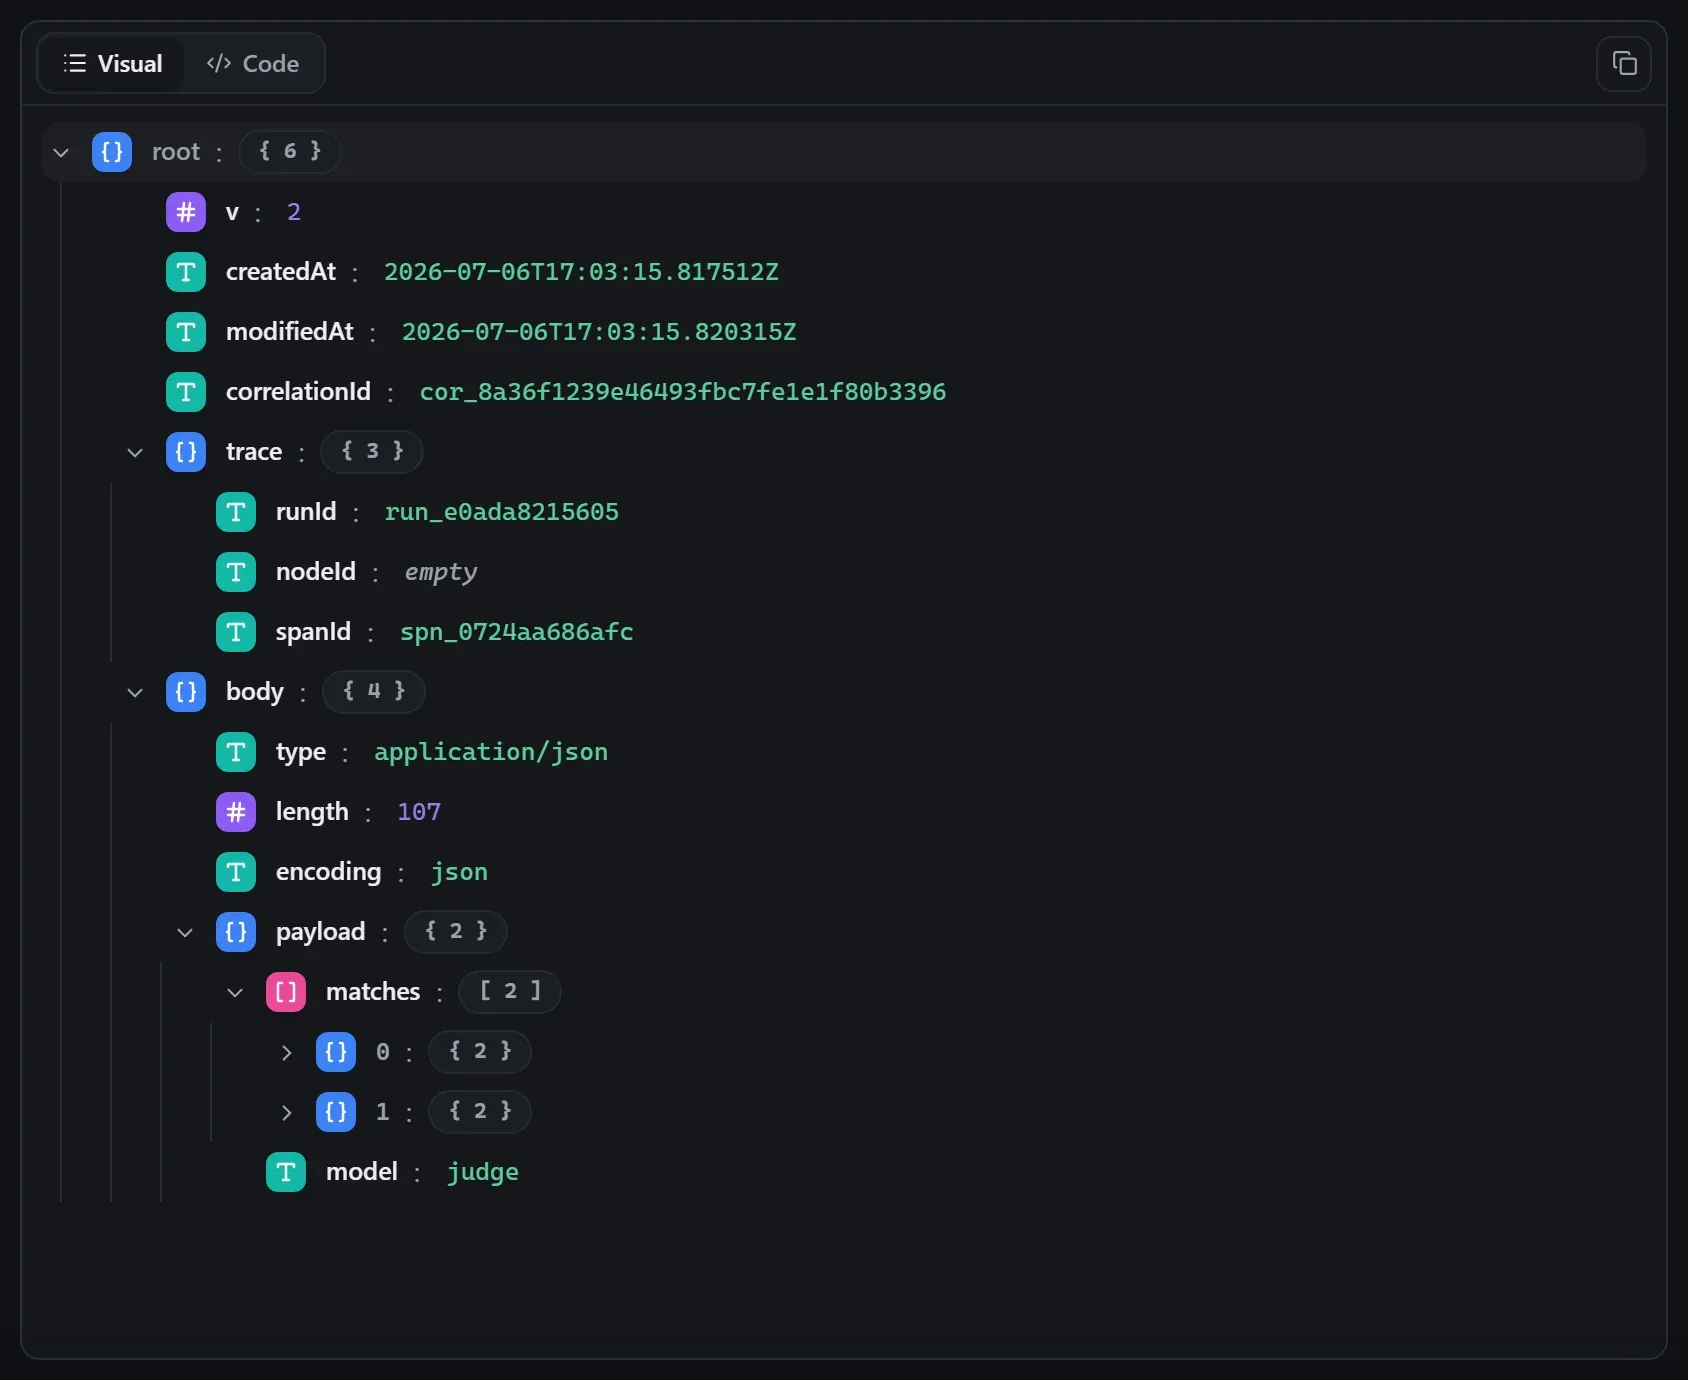Select spanId value spn_0724aa686afc
1688x1380 pixels.
tap(517, 632)
